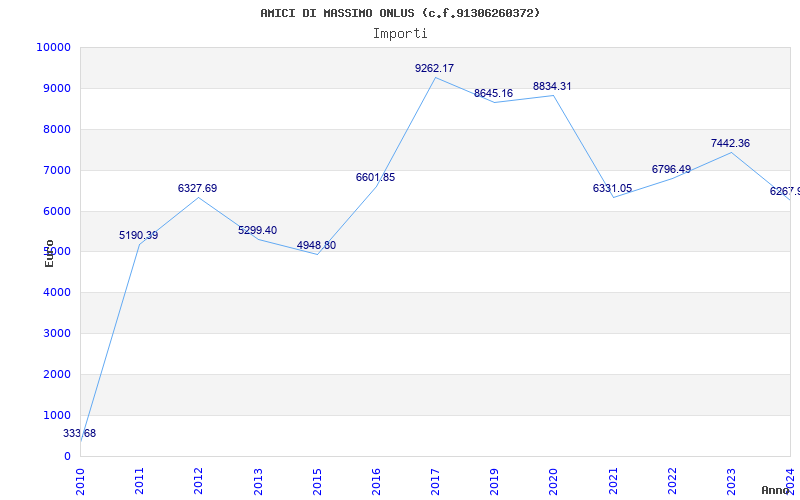This screenshot has height=500, width=800.
Task: Click the 5299.40 data label
Action: [257, 231]
